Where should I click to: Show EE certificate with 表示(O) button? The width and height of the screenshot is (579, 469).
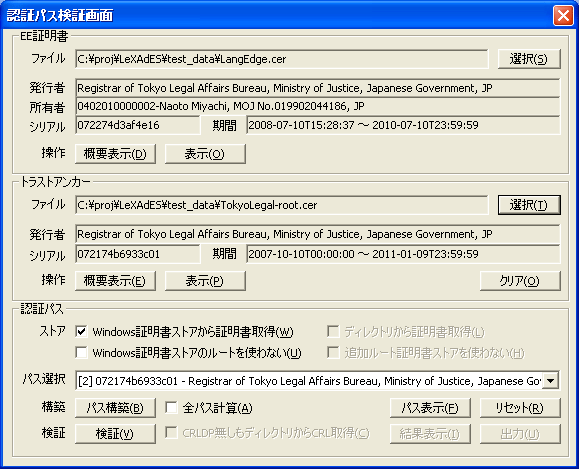pos(205,154)
